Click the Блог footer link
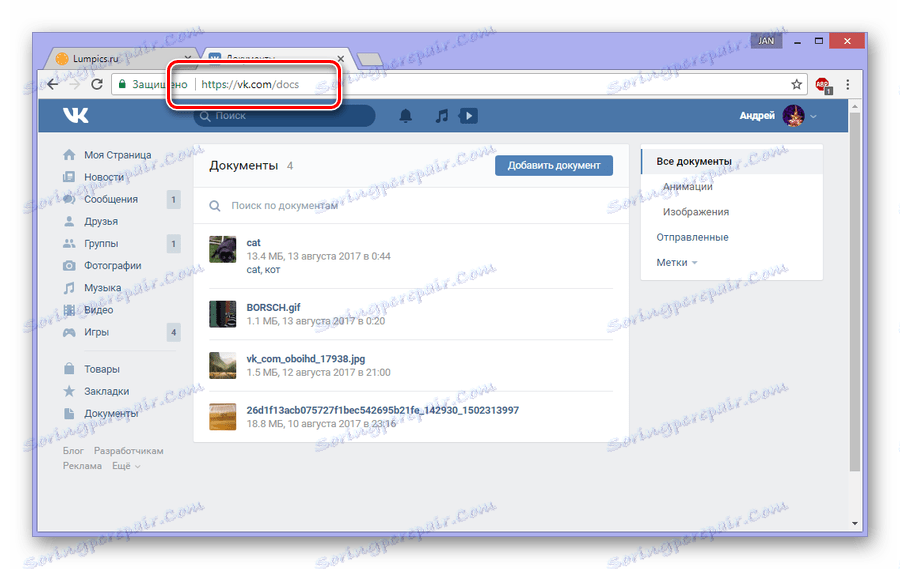Viewport: 900px width, 569px height. click(x=73, y=451)
